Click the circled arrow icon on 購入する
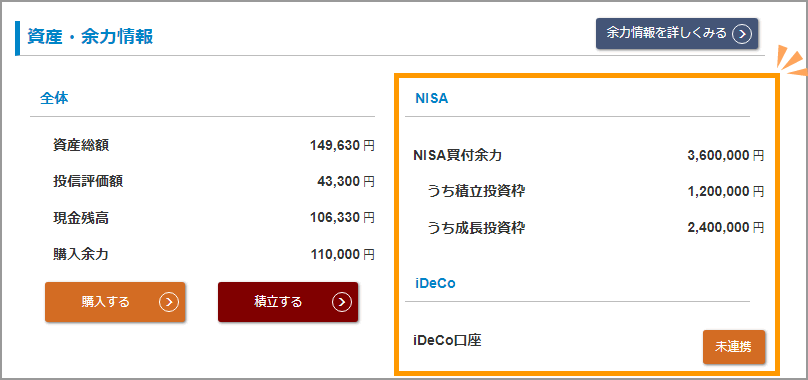This screenshot has height=380, width=808. coord(169,302)
